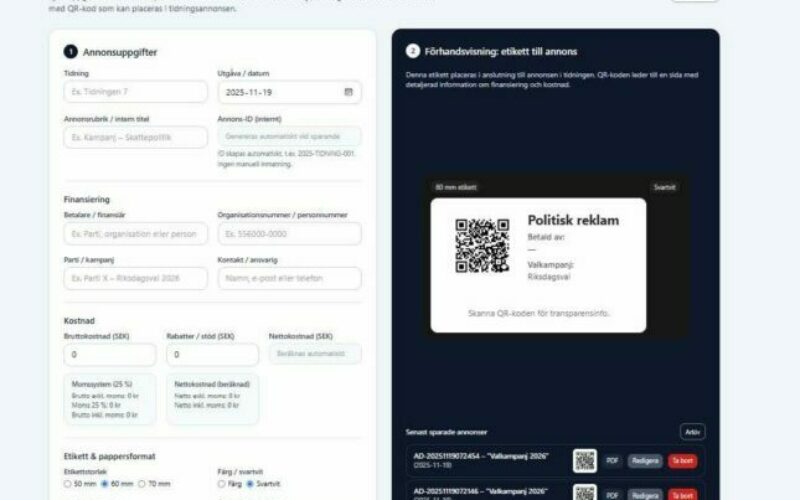Click the Annonsrubrik / intern titel field
The image size is (800, 500).
click(x=135, y=137)
